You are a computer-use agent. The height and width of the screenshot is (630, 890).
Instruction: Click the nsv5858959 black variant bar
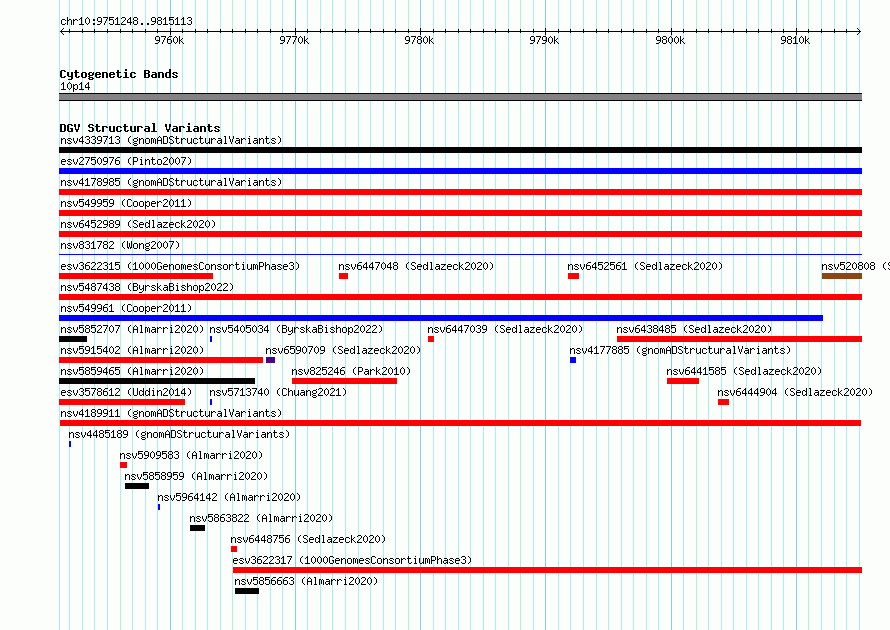tap(137, 486)
